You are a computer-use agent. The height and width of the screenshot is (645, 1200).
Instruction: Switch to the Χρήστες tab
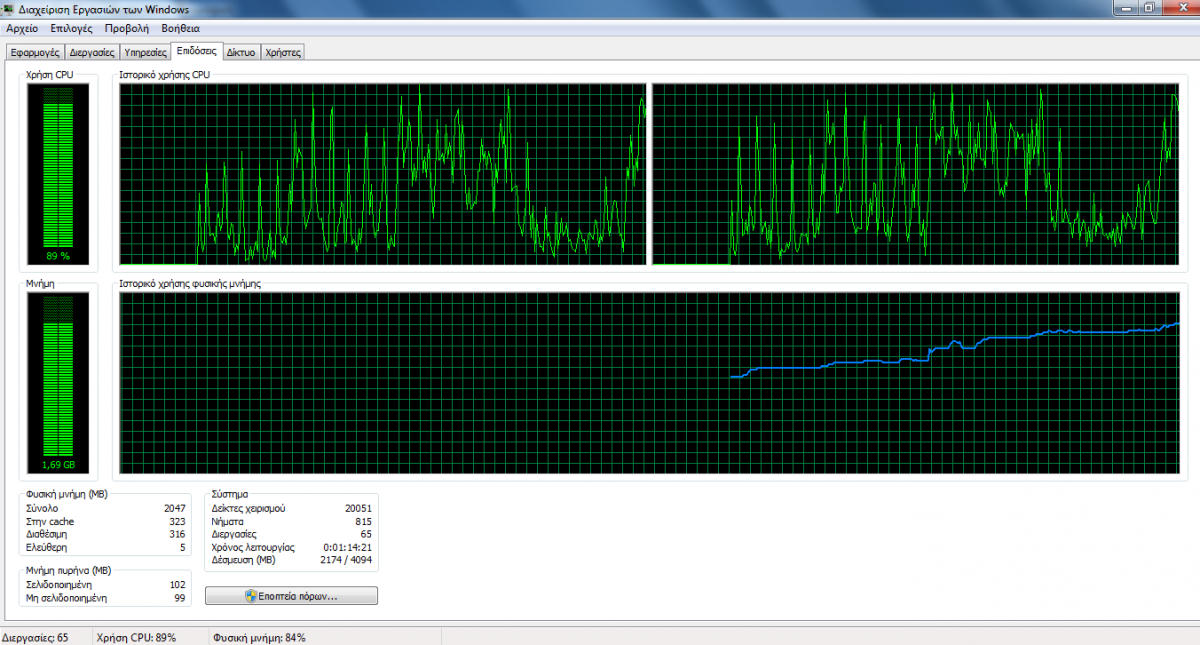(282, 52)
